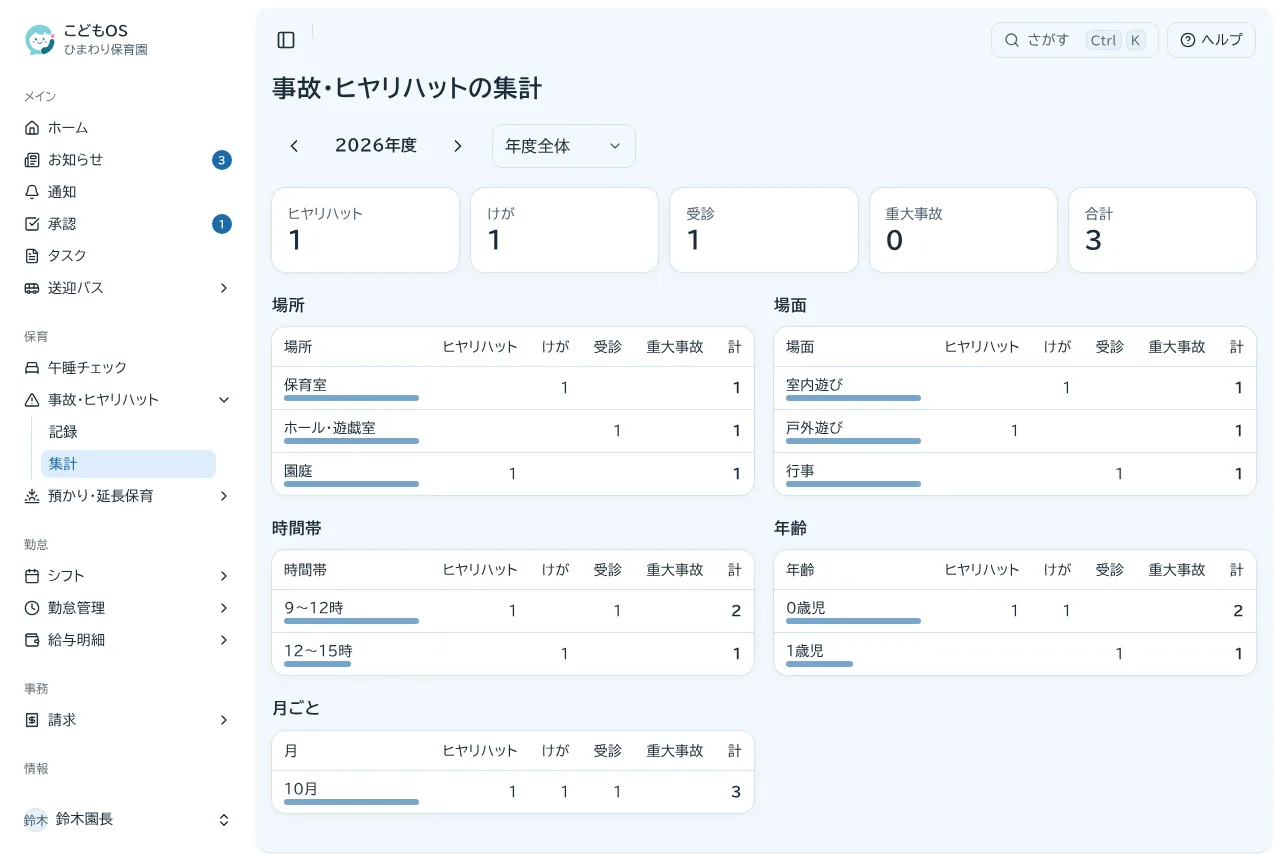Screen dimensions: 1280x860
Task: Expand the 給与明細 submenu chevron
Action: [224, 640]
